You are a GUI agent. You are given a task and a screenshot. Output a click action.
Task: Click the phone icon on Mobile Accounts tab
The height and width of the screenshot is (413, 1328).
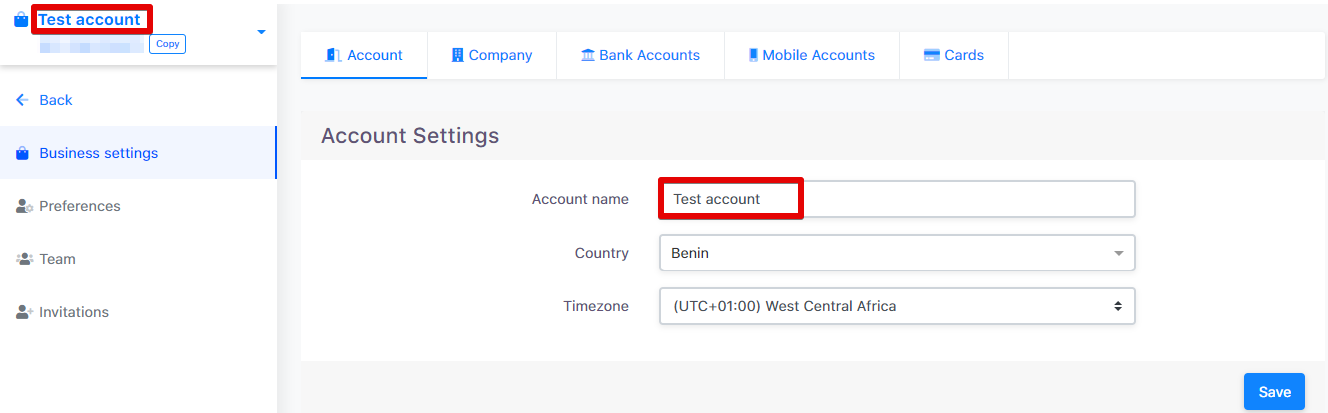[x=753, y=55]
